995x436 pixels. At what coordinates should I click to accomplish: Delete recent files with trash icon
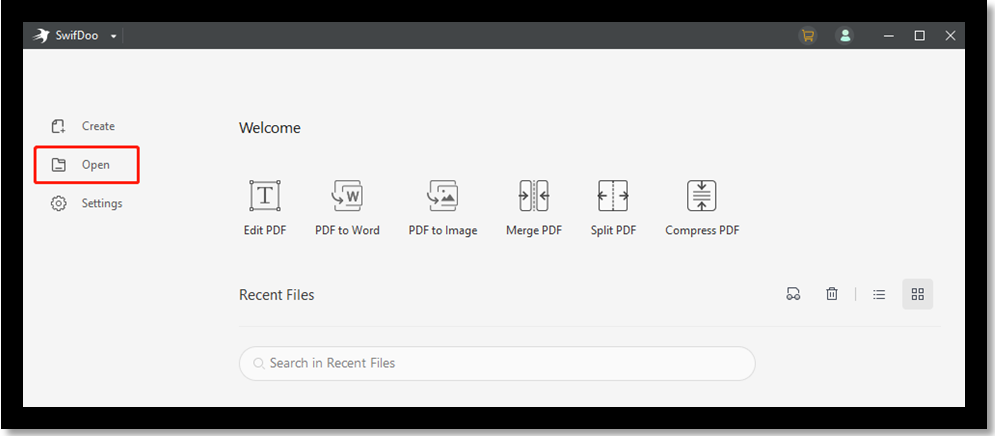coord(831,294)
